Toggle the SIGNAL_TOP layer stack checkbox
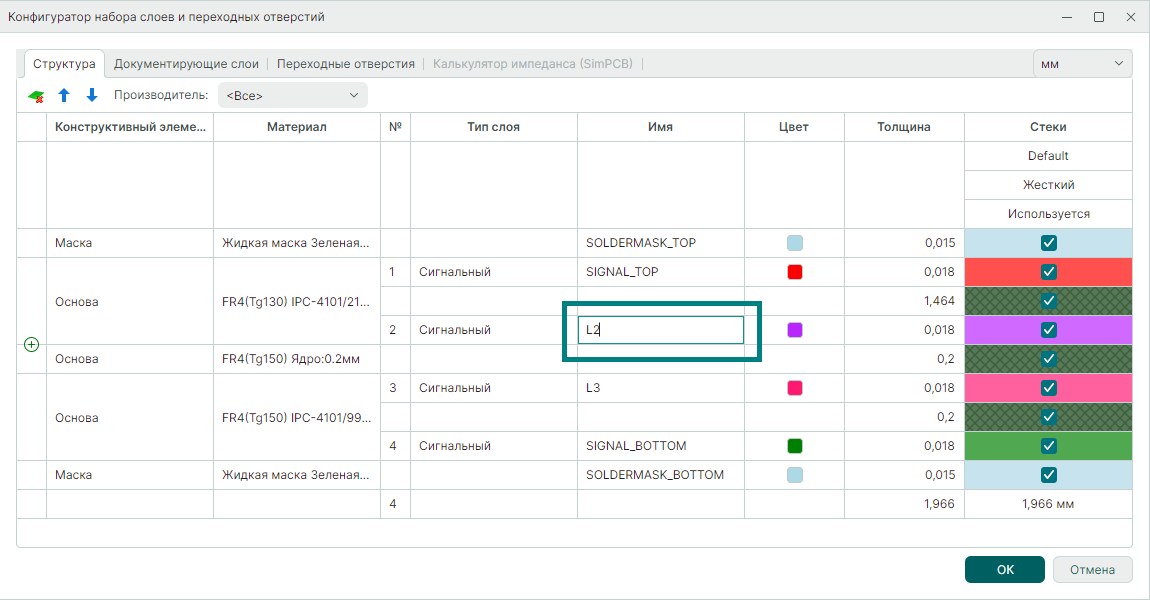This screenshot has width=1150, height=600. click(1048, 272)
